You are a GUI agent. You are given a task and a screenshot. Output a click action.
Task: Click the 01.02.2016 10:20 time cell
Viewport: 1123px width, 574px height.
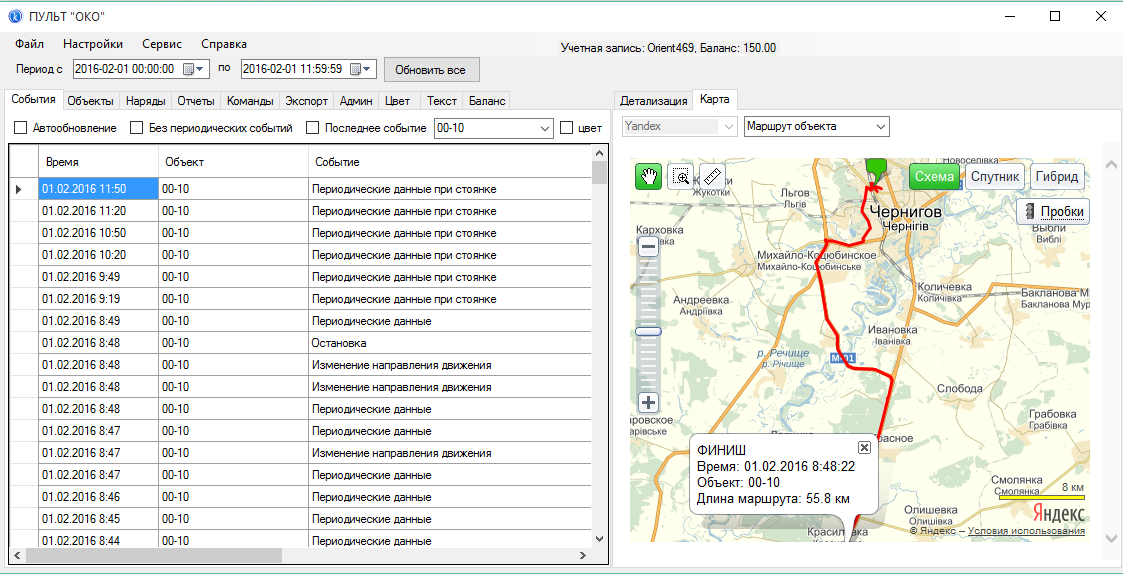(x=98, y=255)
